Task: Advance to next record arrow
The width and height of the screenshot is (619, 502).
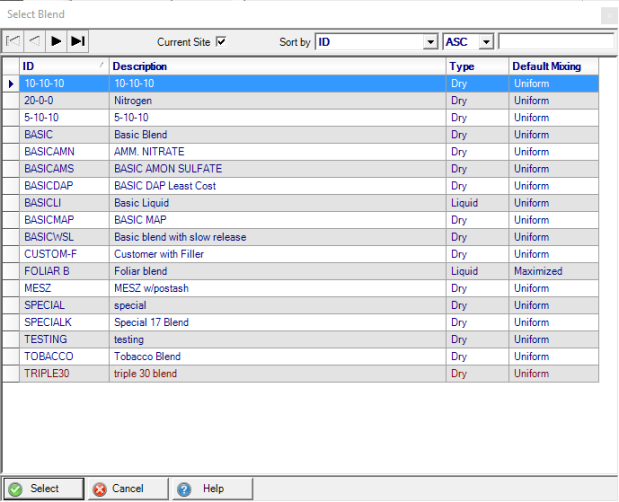Action: (x=55, y=41)
